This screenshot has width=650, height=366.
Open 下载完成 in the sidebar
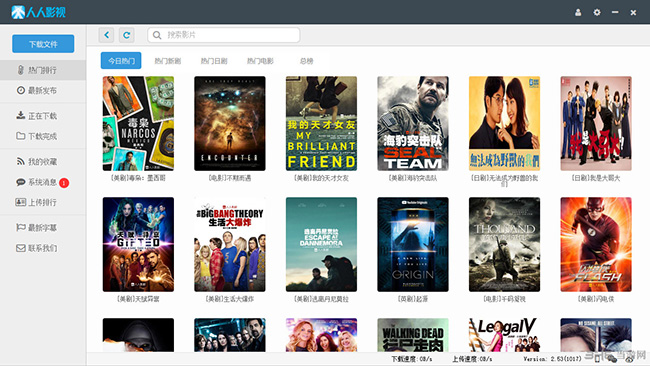point(43,136)
